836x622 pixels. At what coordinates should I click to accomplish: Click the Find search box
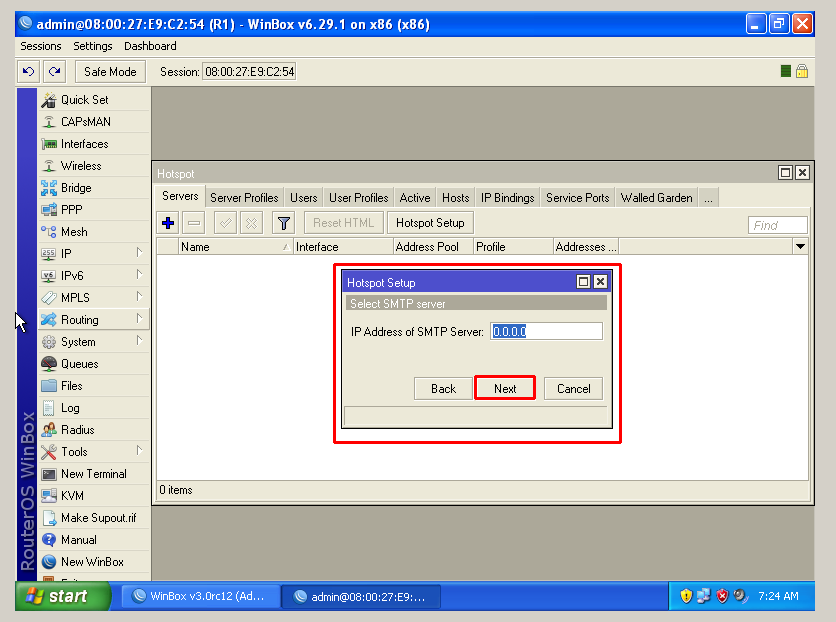click(x=778, y=225)
